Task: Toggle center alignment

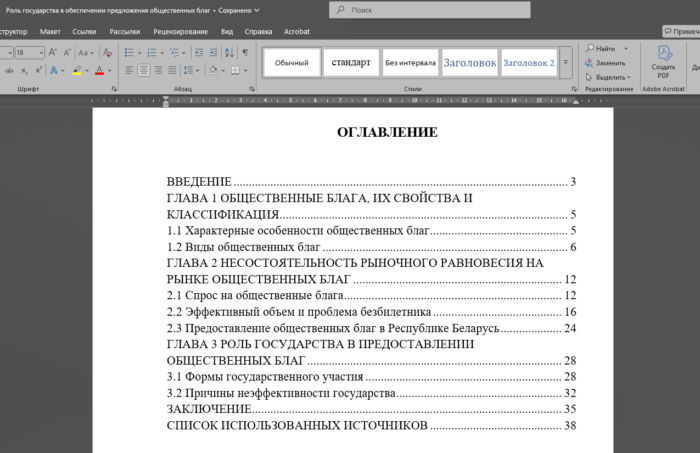Action: pos(144,71)
